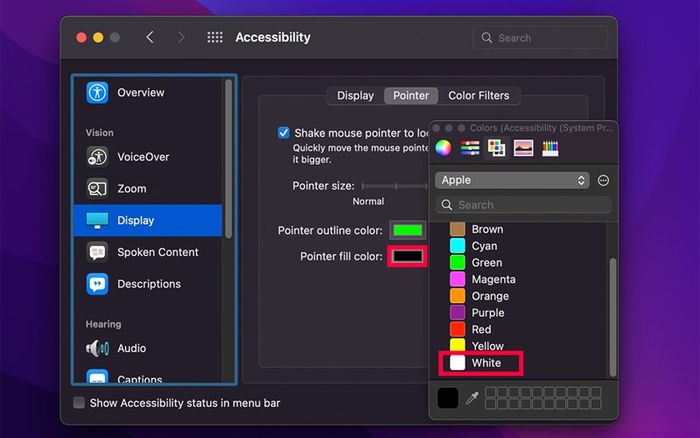Navigate back with the left chevron
This screenshot has width=700, height=438.
pos(150,38)
